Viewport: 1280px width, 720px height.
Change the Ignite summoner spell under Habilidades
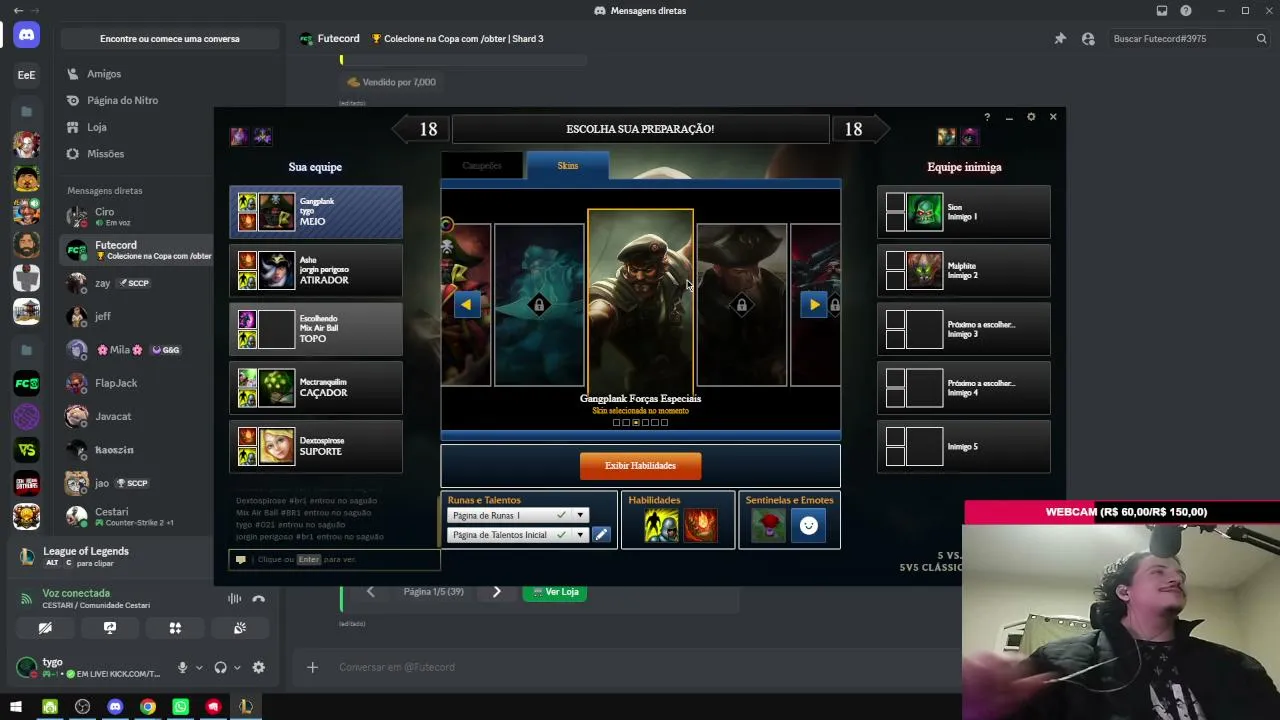[x=700, y=525]
